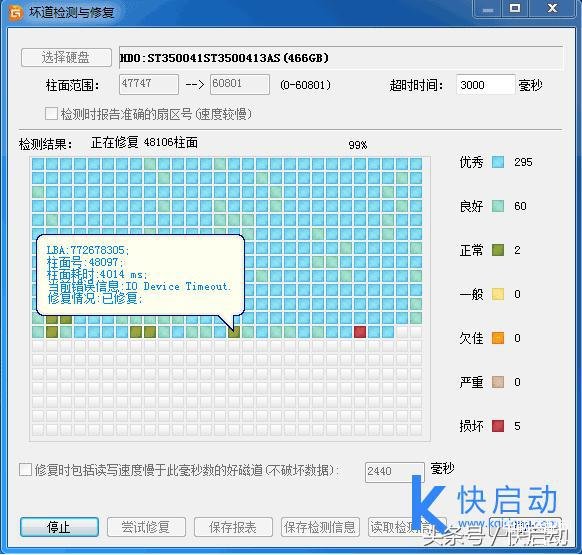Click the 柱面耗时:4014 ms tooltip line

click(97, 274)
